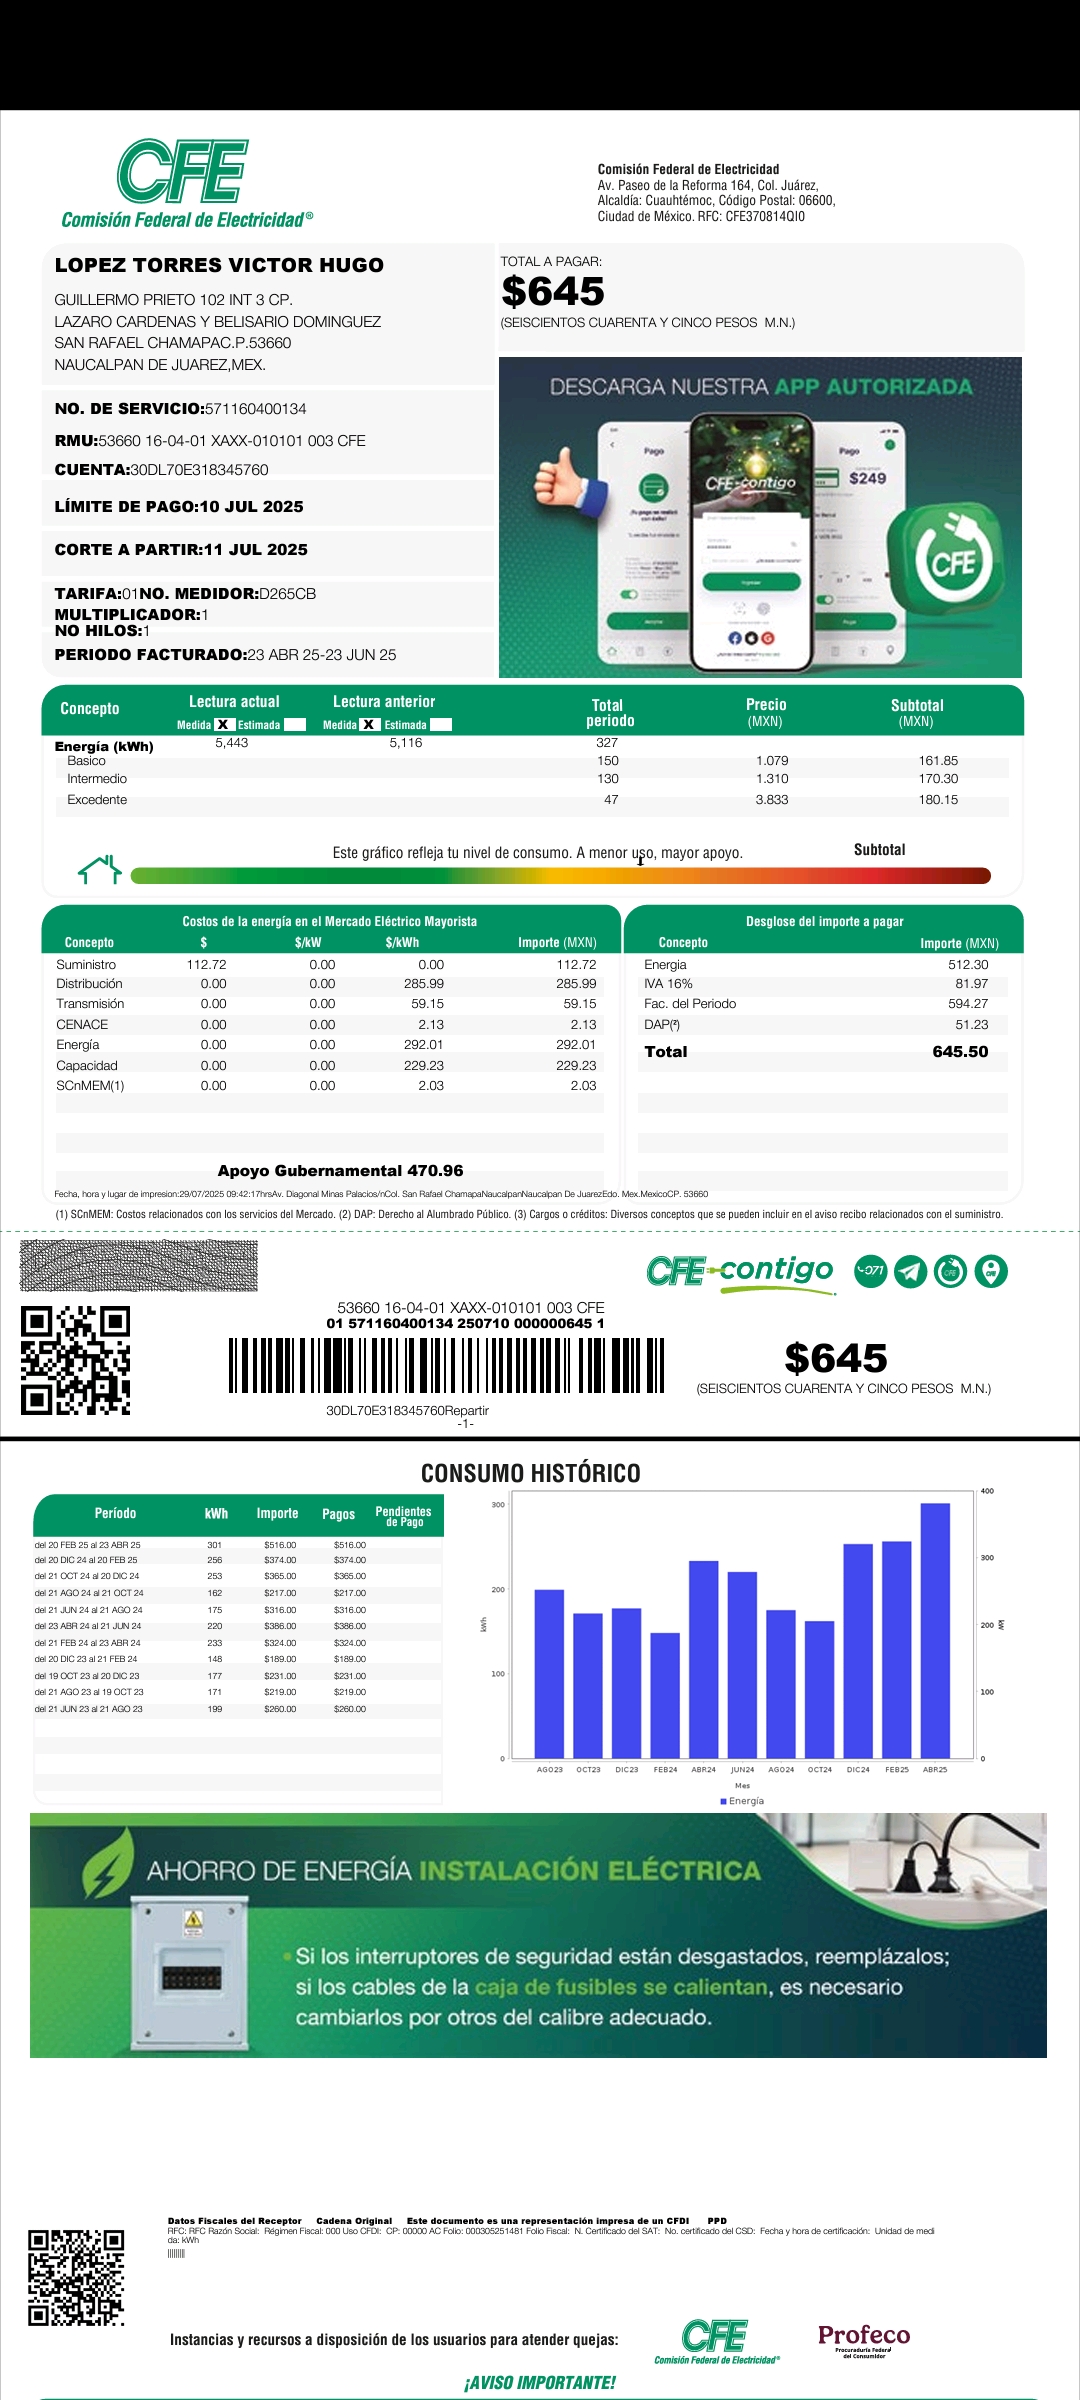This screenshot has width=1080, height=2400.
Task: Click the green location pin icon
Action: tap(991, 1271)
